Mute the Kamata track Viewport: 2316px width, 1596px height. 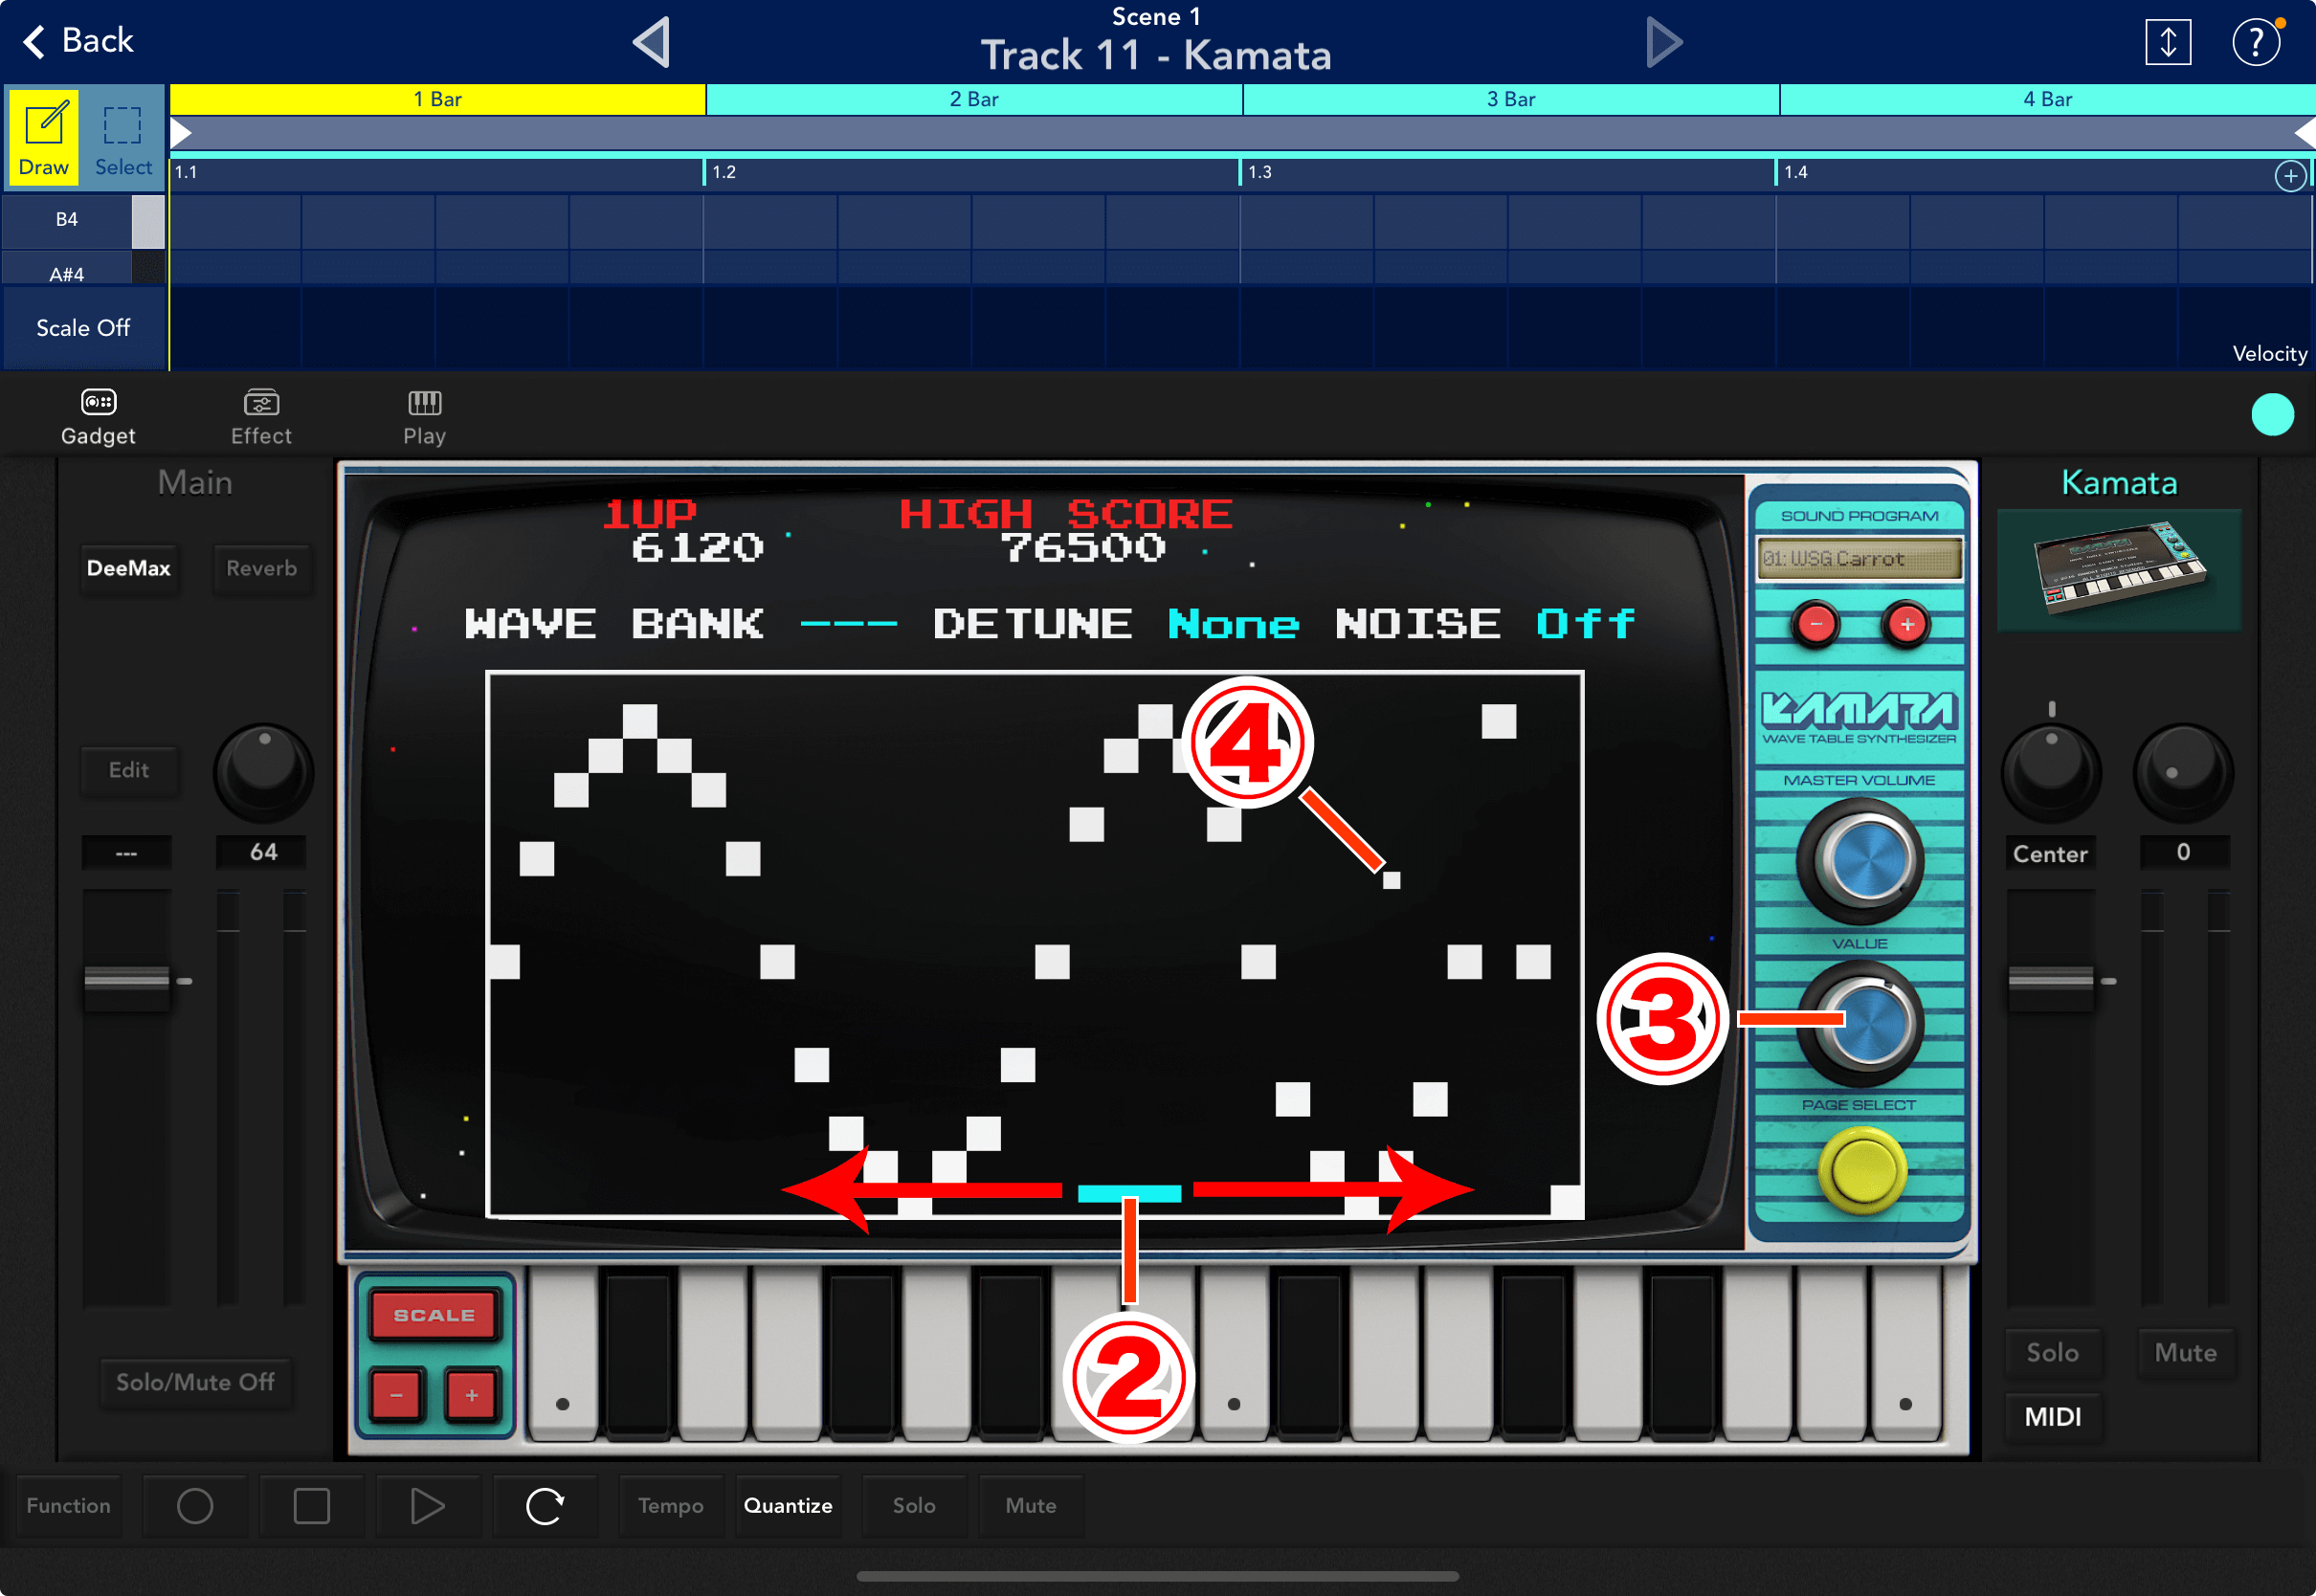2185,1352
